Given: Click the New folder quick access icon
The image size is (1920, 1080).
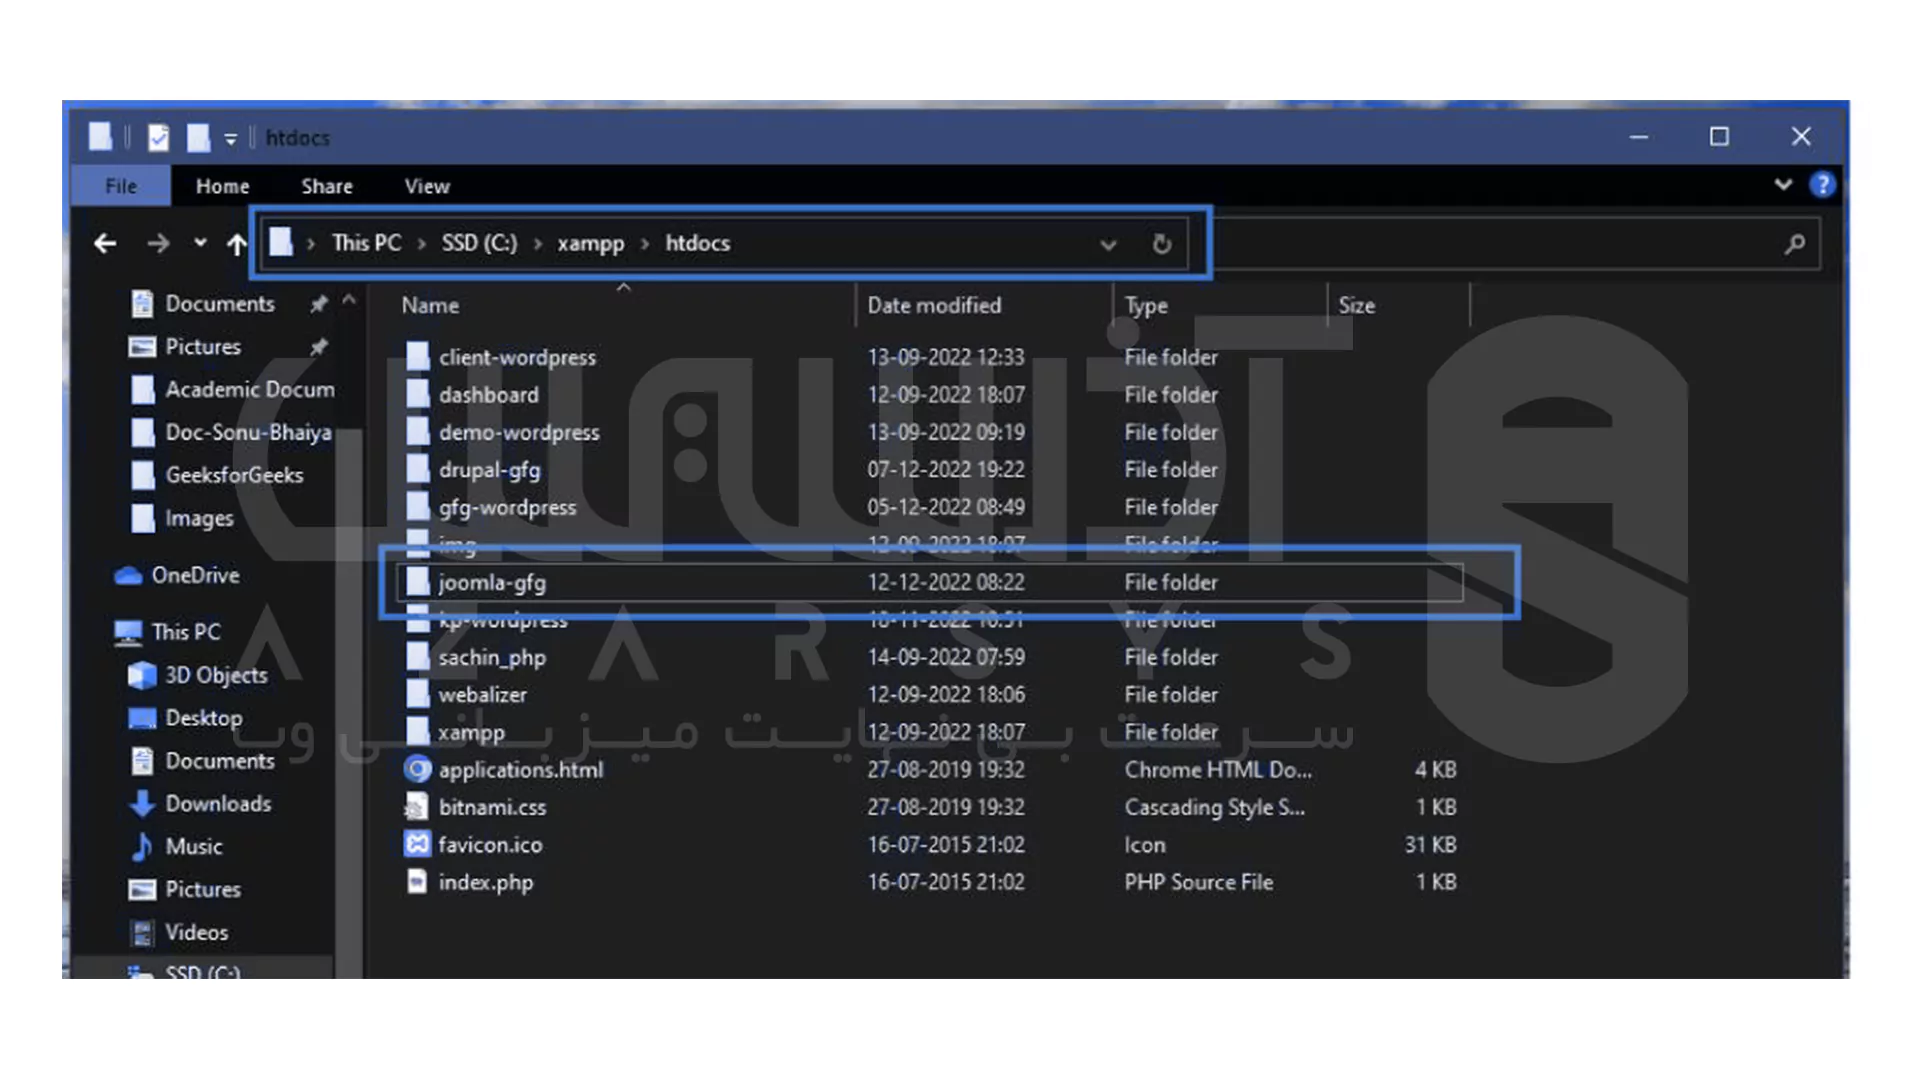Looking at the screenshot, I should (198, 138).
